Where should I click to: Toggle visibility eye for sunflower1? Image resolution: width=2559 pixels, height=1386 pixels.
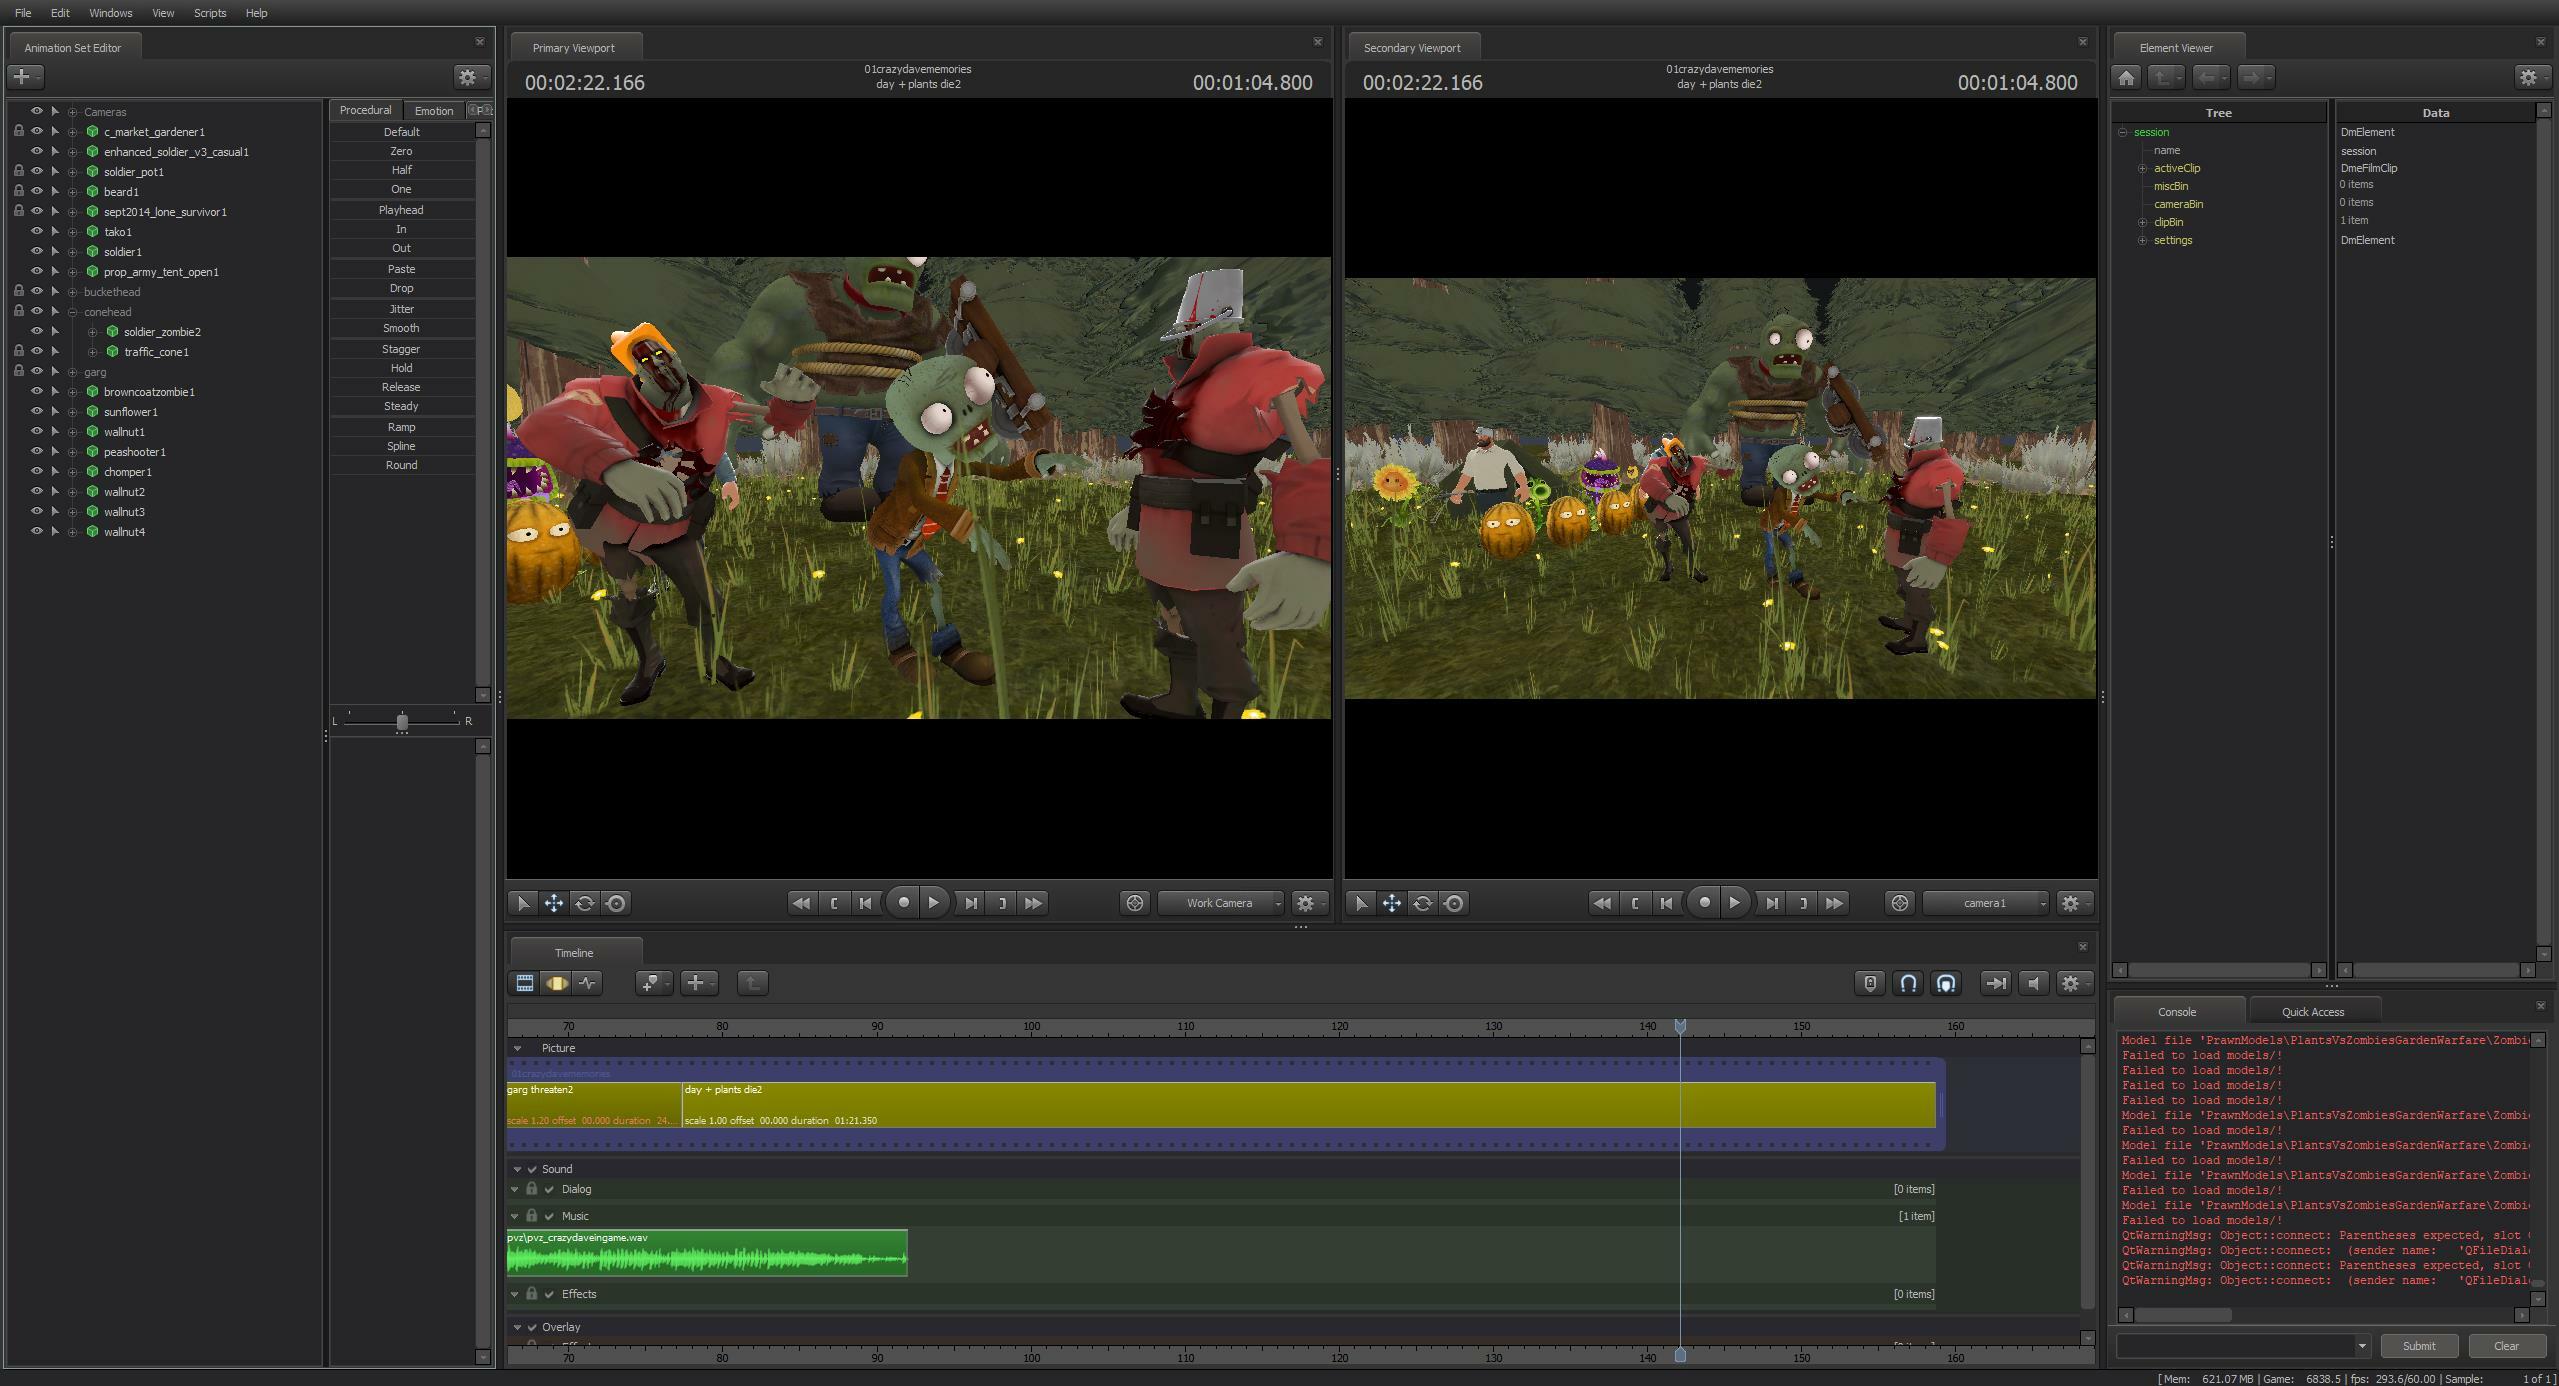[37, 411]
